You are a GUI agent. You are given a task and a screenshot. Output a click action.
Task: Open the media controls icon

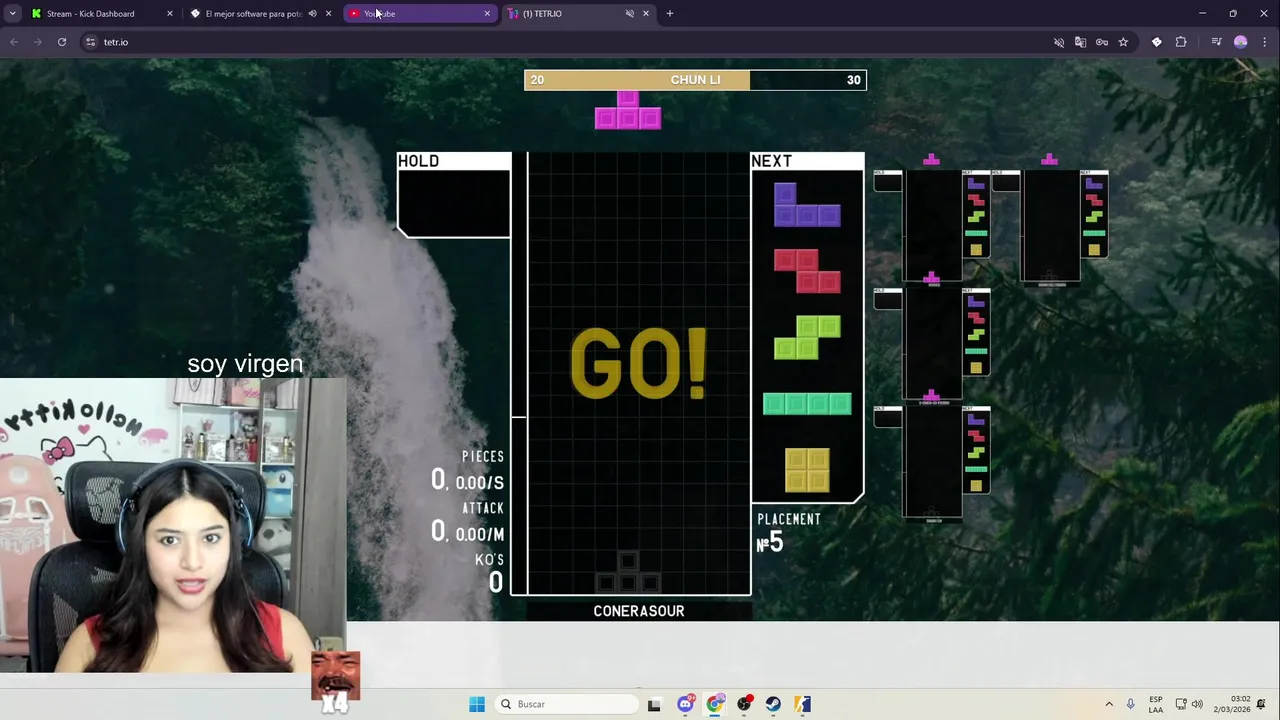(1216, 42)
